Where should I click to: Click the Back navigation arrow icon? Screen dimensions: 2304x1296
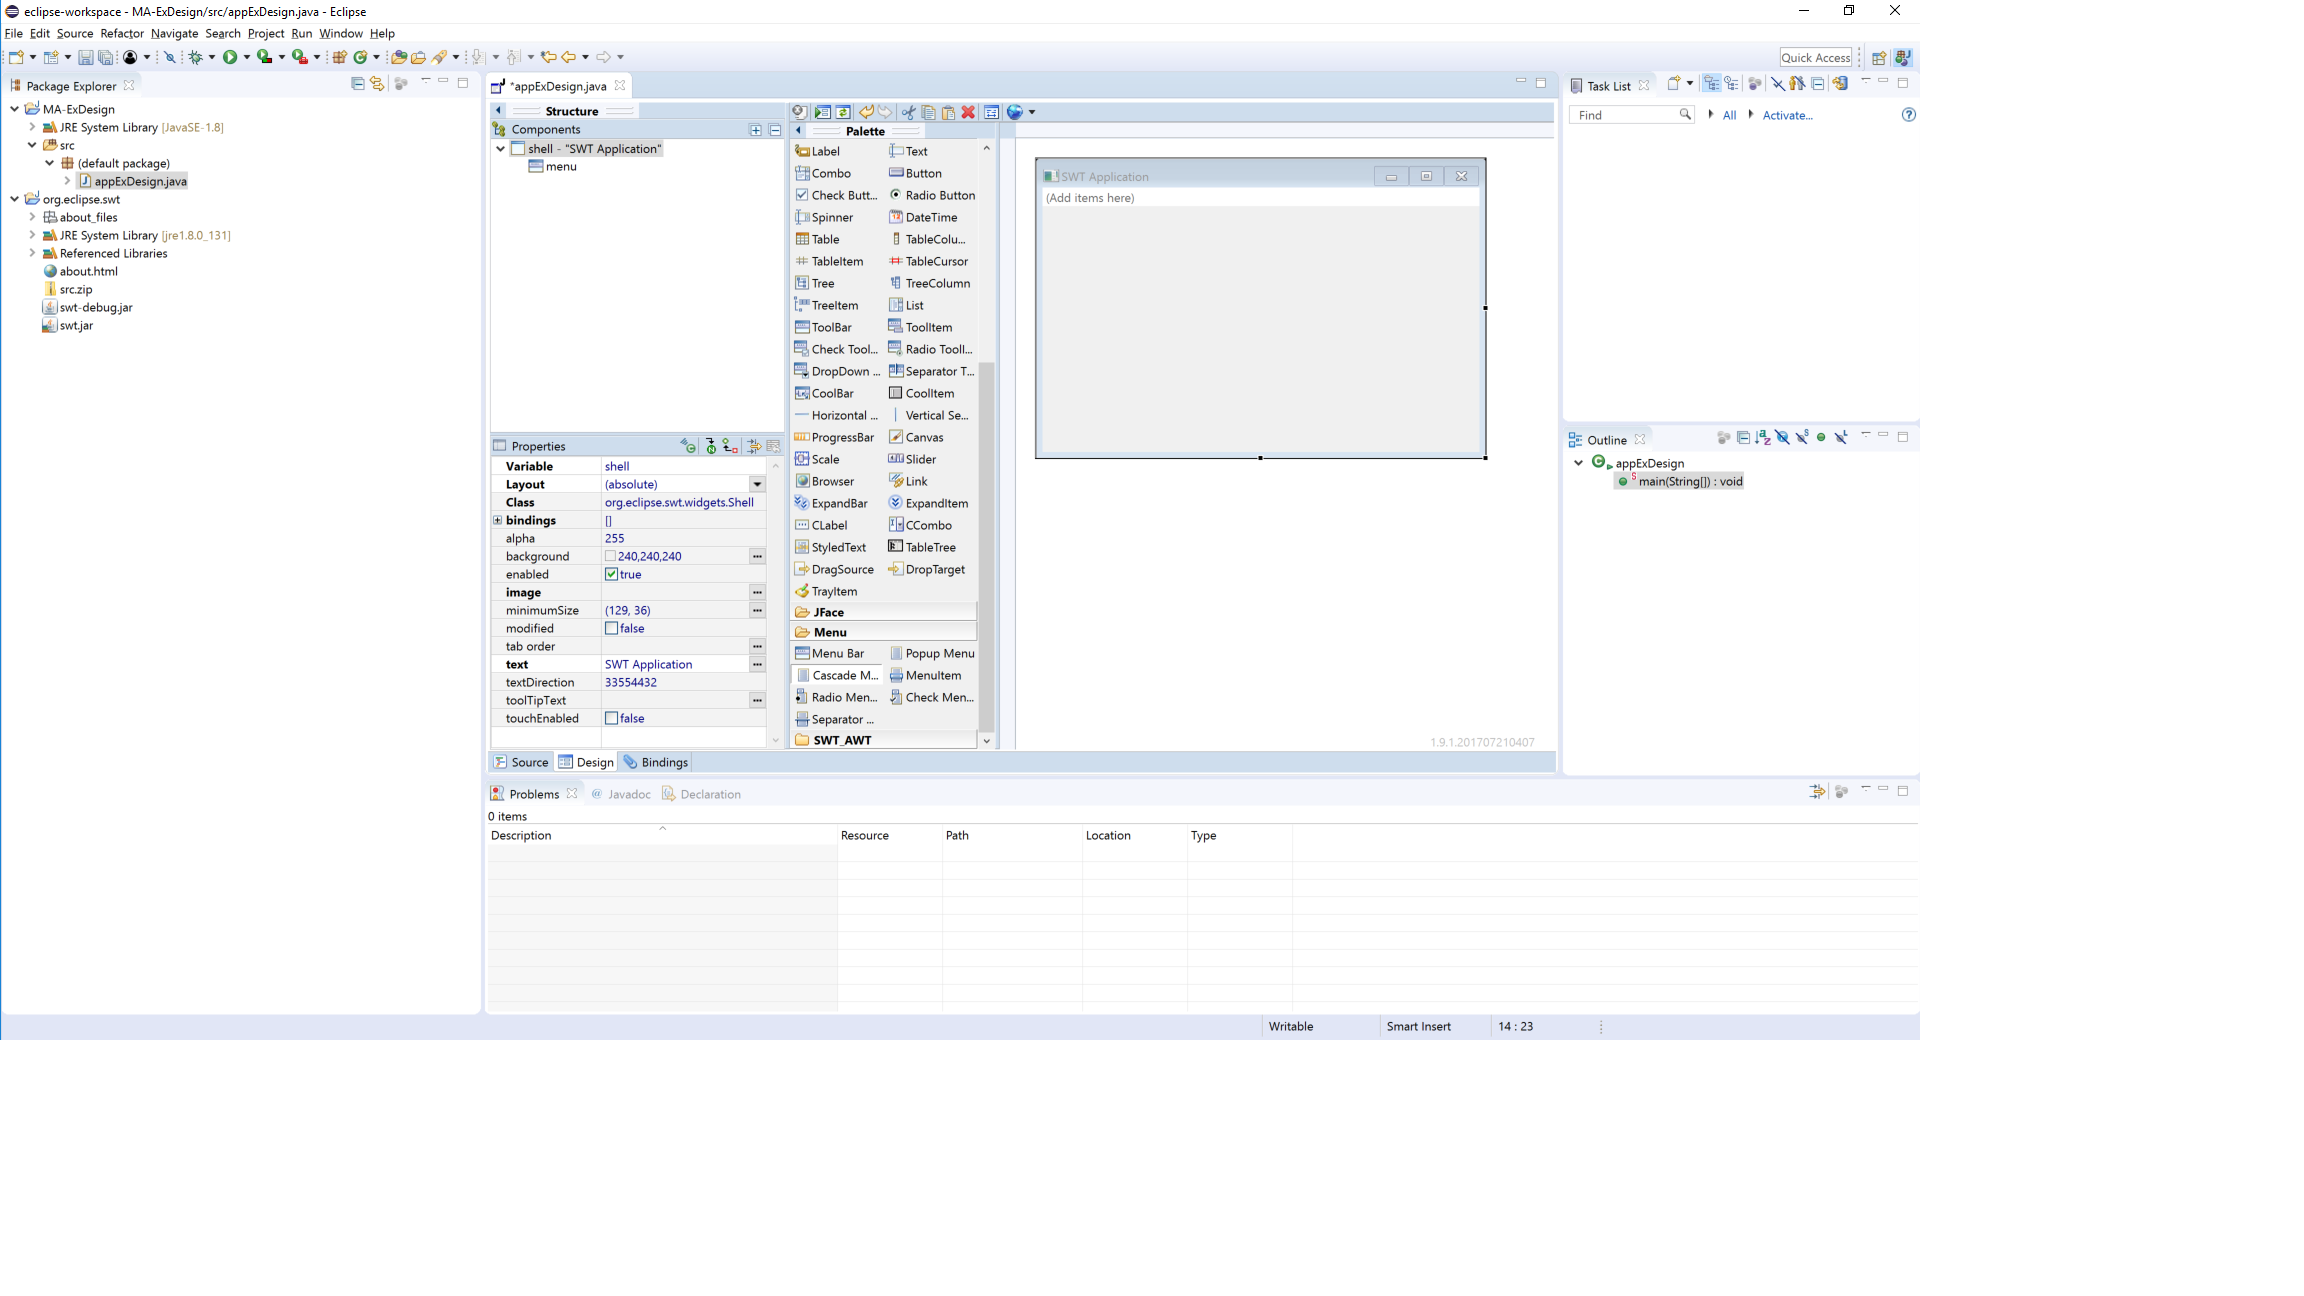(569, 57)
